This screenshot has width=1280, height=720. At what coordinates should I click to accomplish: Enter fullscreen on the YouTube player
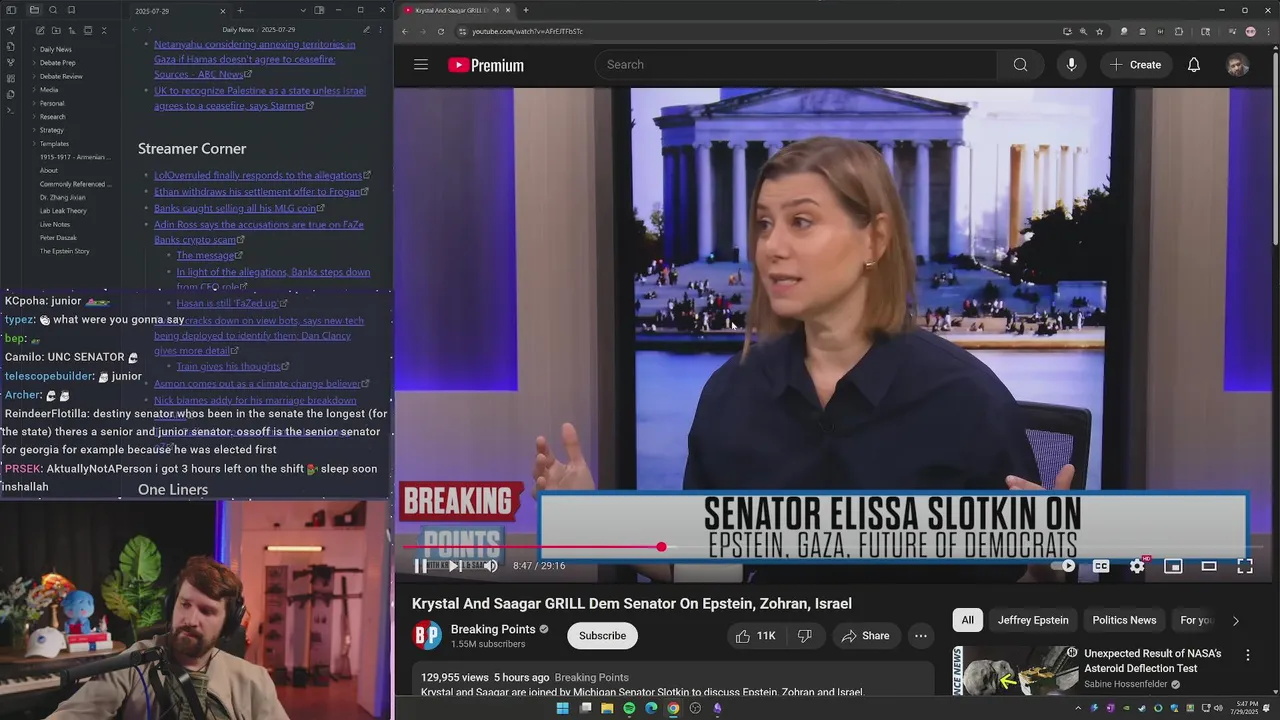pos(1245,566)
